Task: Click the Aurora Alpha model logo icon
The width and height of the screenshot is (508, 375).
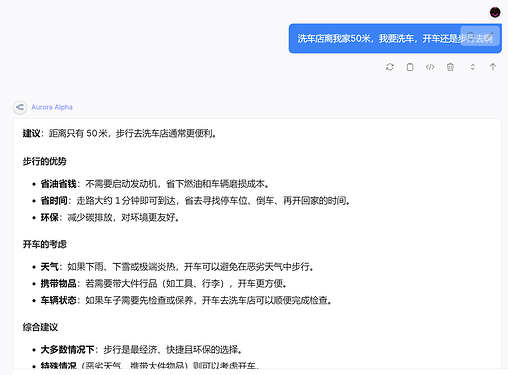Action: tap(20, 107)
